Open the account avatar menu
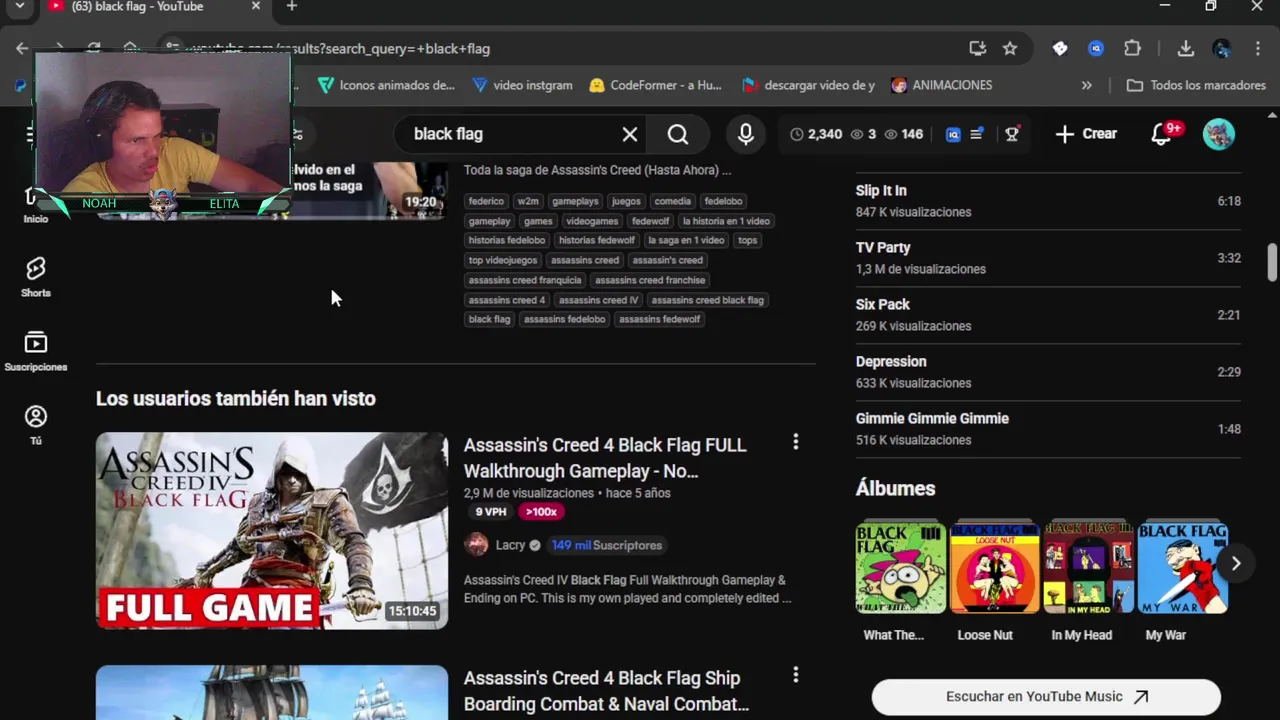This screenshot has width=1280, height=720. tap(1219, 134)
